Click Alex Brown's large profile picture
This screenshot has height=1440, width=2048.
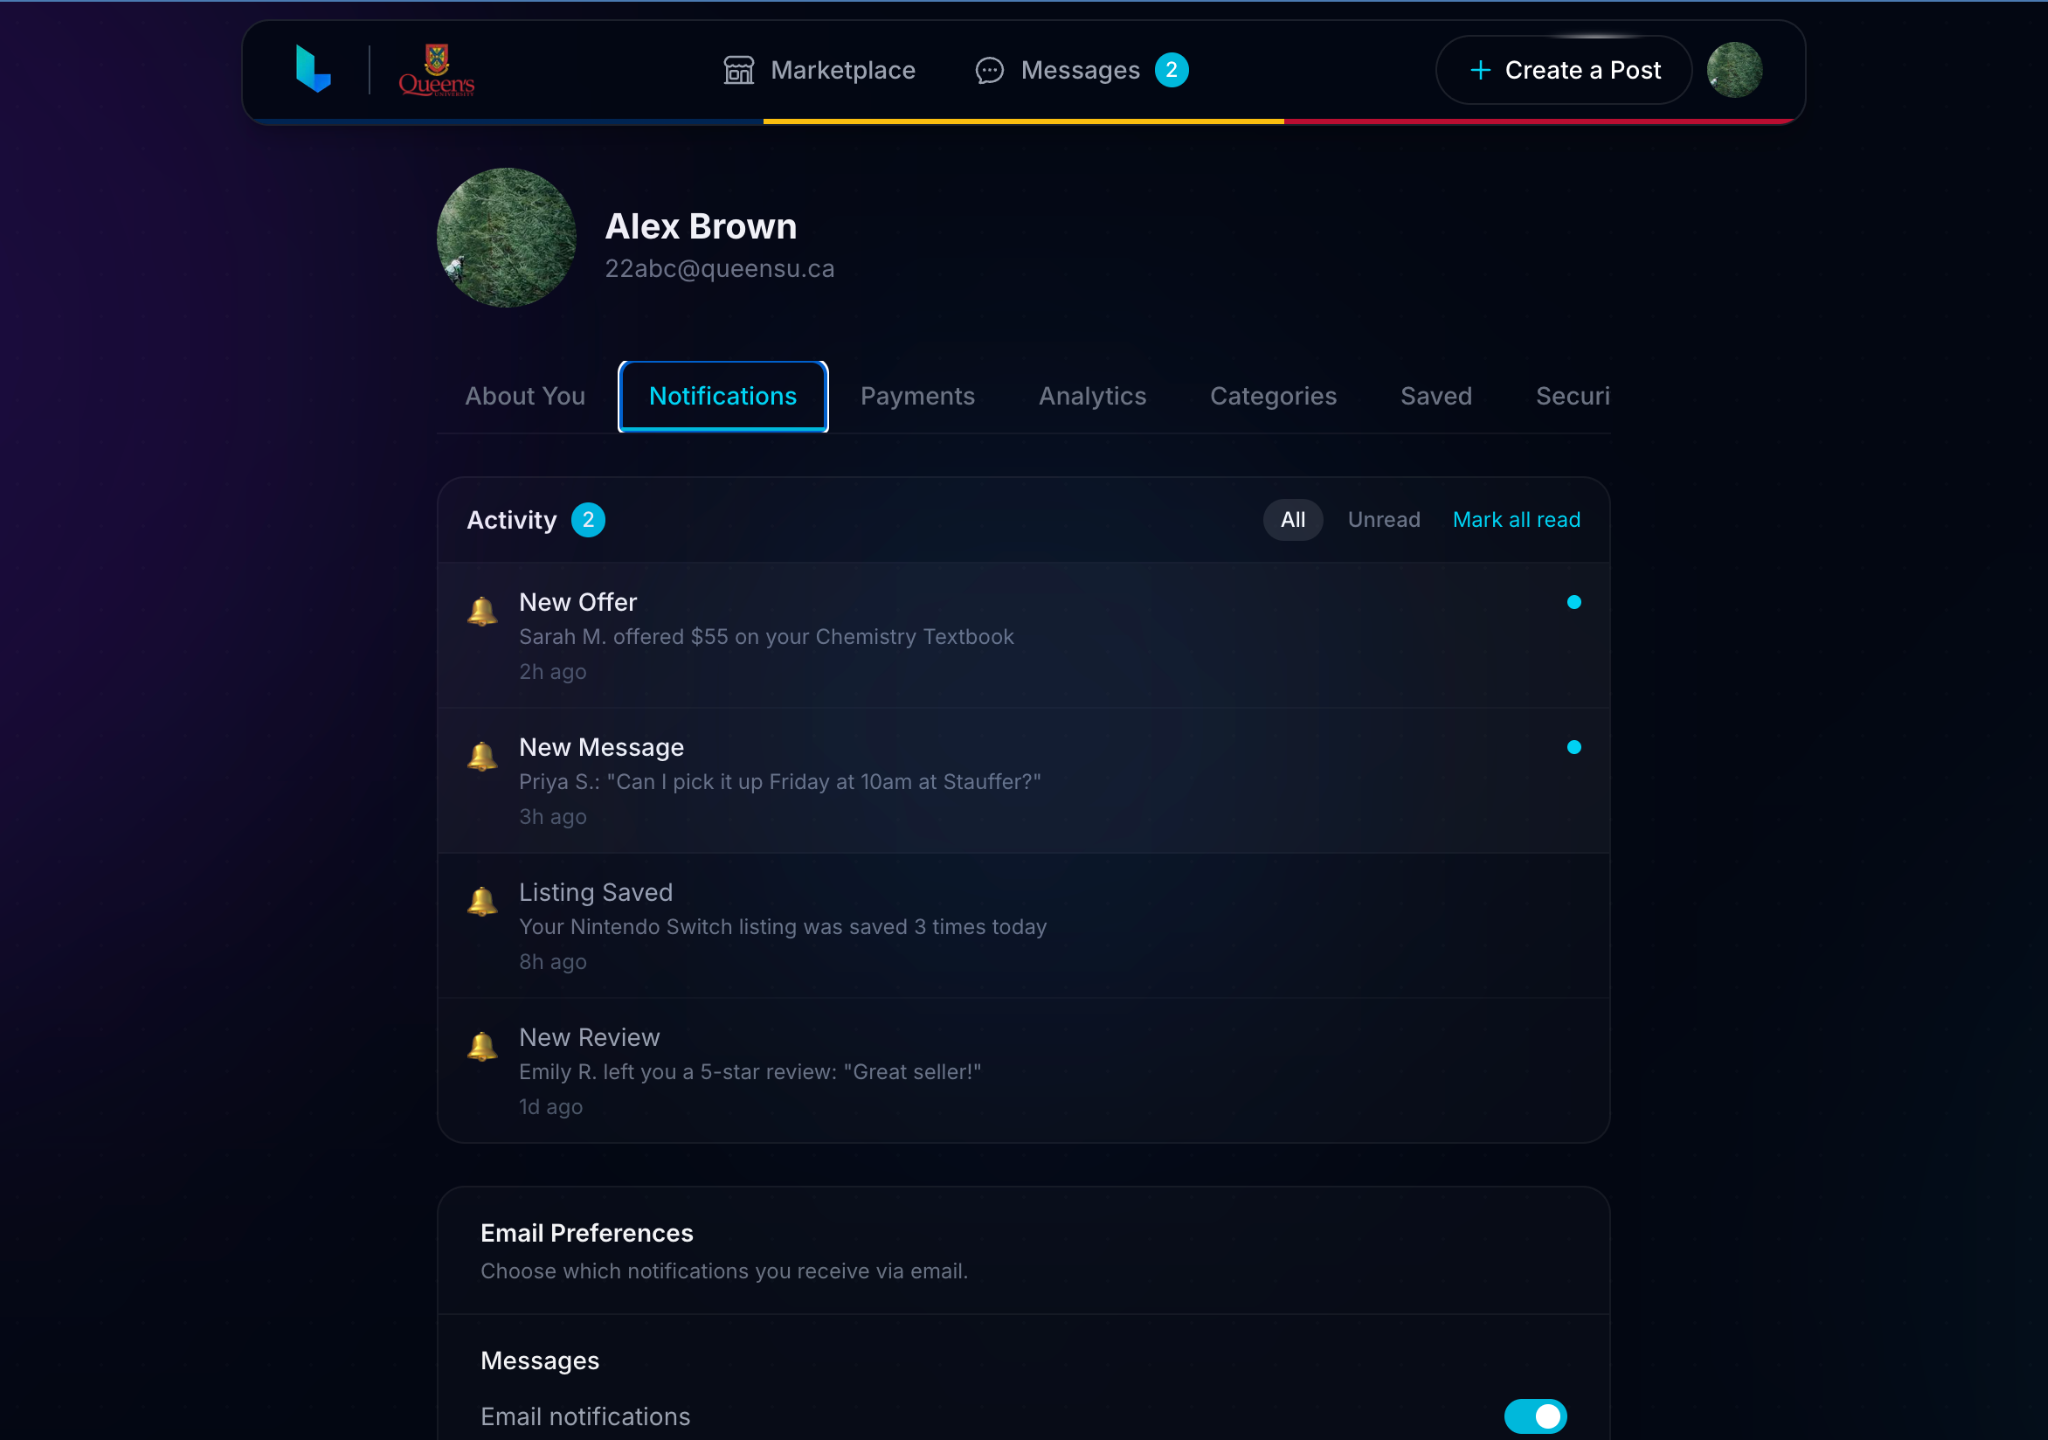point(507,238)
